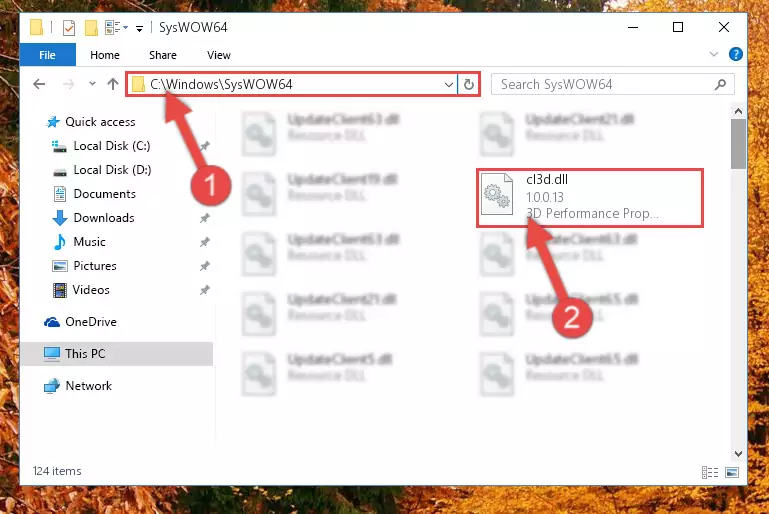Open Downloads in the sidebar
The height and width of the screenshot is (514, 769).
pyautogui.click(x=103, y=218)
